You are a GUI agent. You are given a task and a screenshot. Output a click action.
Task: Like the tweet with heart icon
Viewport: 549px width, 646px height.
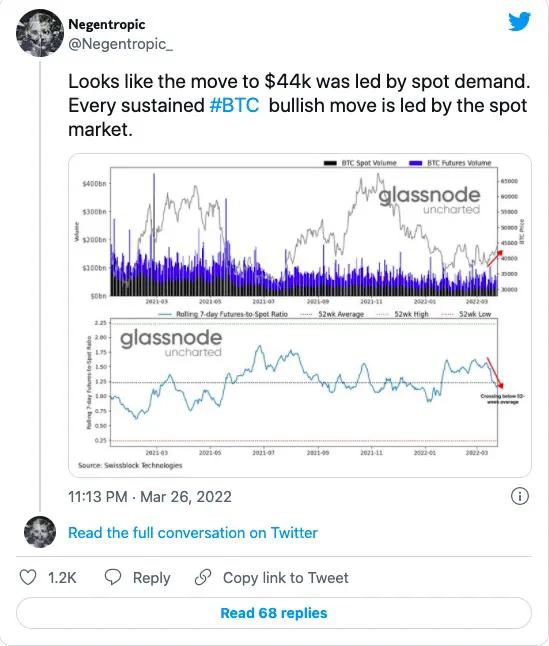(28, 577)
